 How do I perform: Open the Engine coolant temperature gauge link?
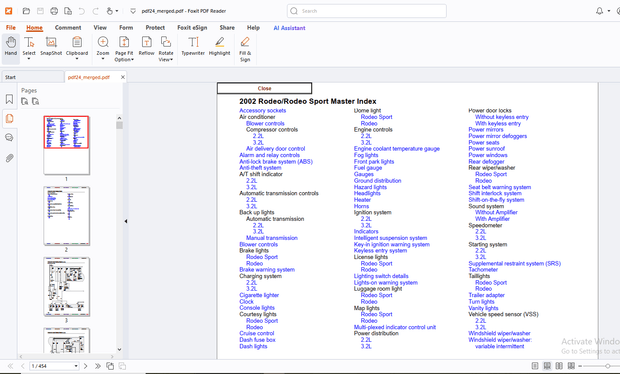click(x=397, y=149)
